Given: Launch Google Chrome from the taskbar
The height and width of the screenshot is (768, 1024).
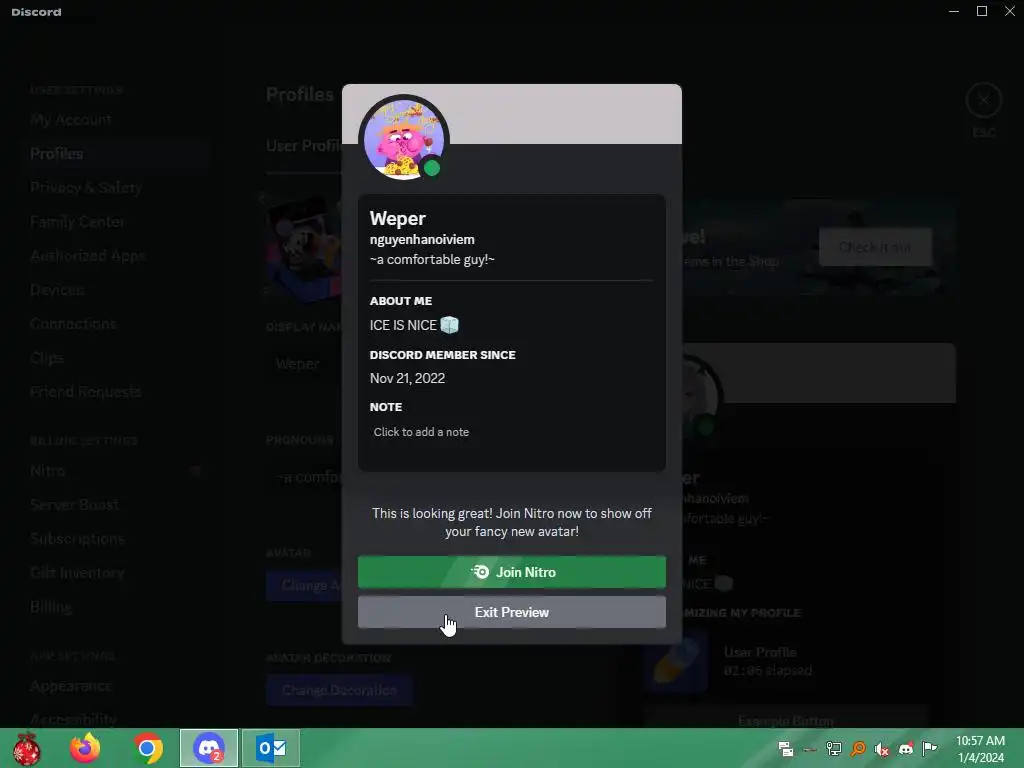Looking at the screenshot, I should click(x=148, y=748).
